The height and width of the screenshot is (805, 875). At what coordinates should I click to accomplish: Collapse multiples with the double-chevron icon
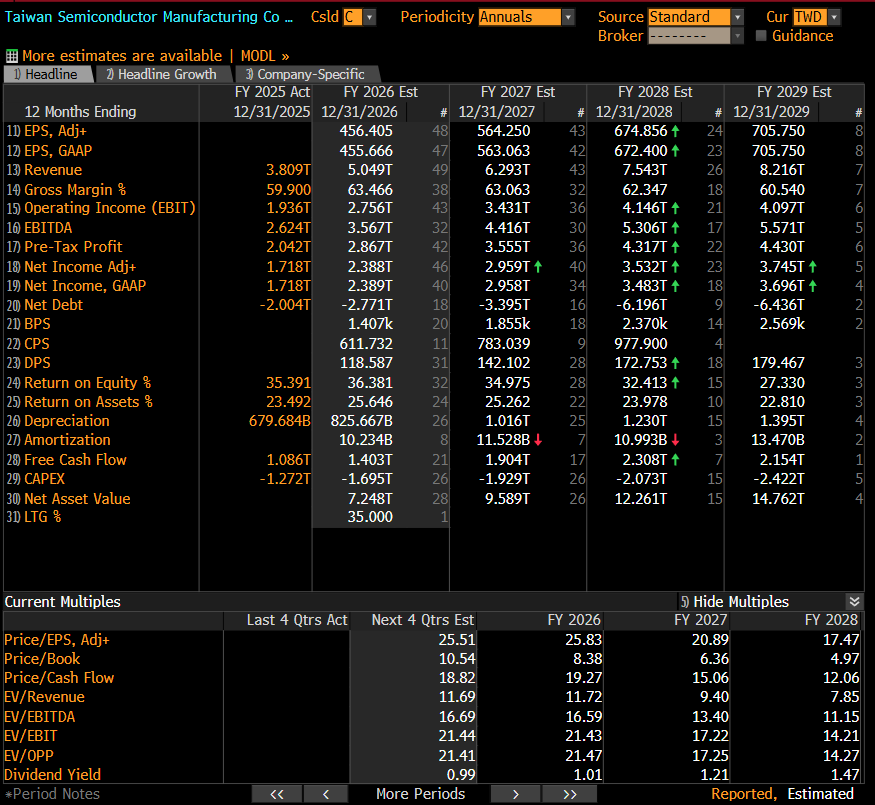(854, 601)
